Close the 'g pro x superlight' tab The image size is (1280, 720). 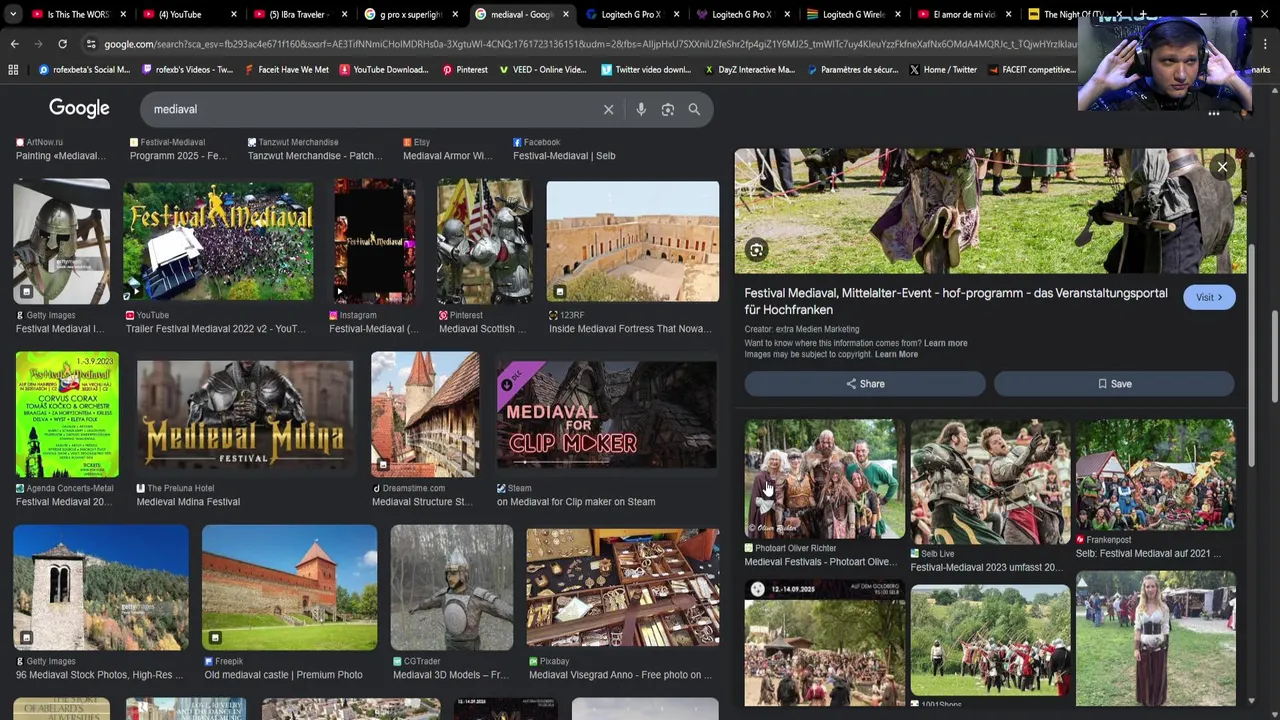click(456, 15)
